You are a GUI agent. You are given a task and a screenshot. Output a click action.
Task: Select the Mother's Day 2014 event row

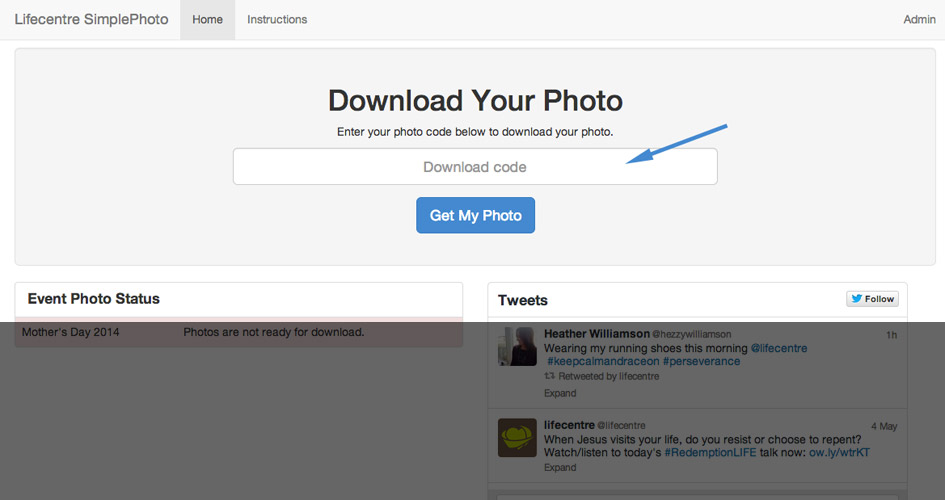coord(239,332)
